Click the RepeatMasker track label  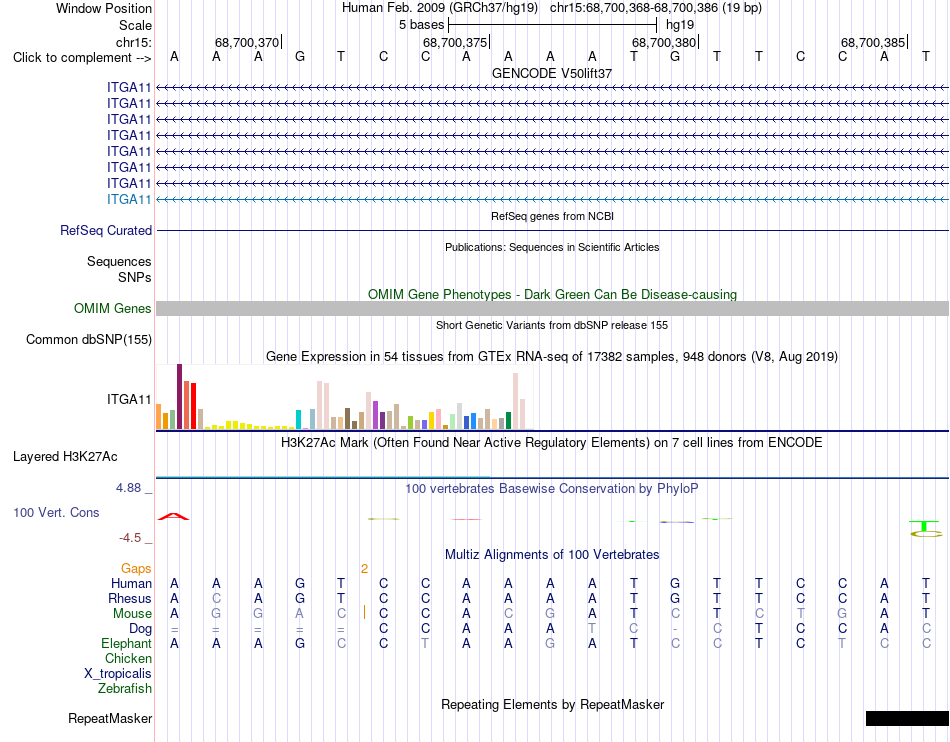tap(110, 718)
